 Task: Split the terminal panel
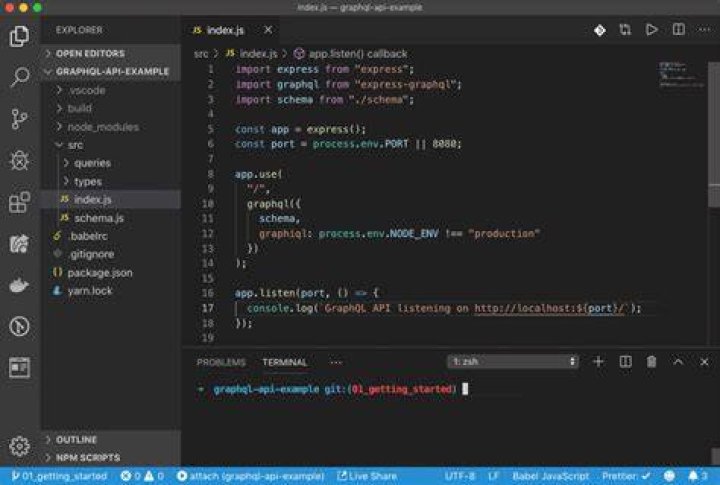point(625,362)
